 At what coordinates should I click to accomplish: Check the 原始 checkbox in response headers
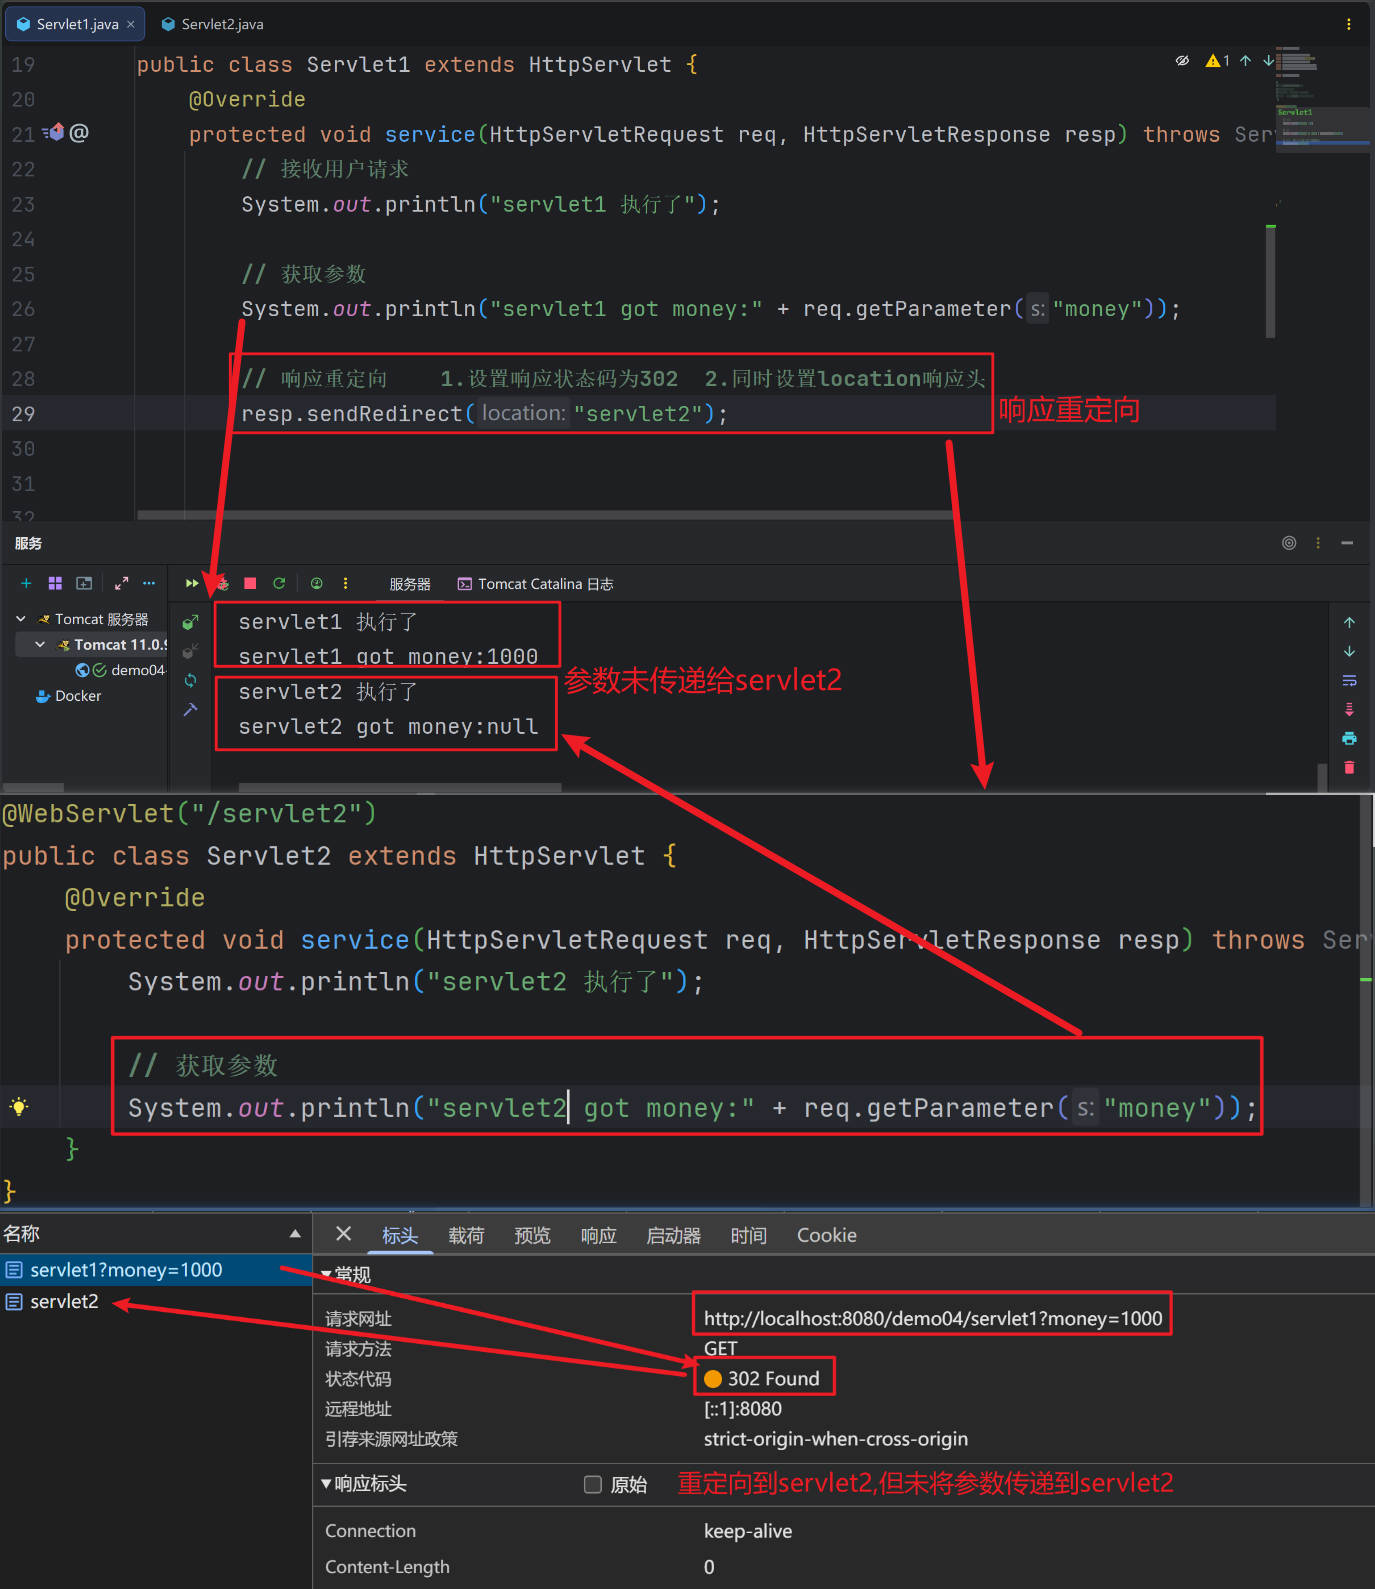pos(593,1484)
